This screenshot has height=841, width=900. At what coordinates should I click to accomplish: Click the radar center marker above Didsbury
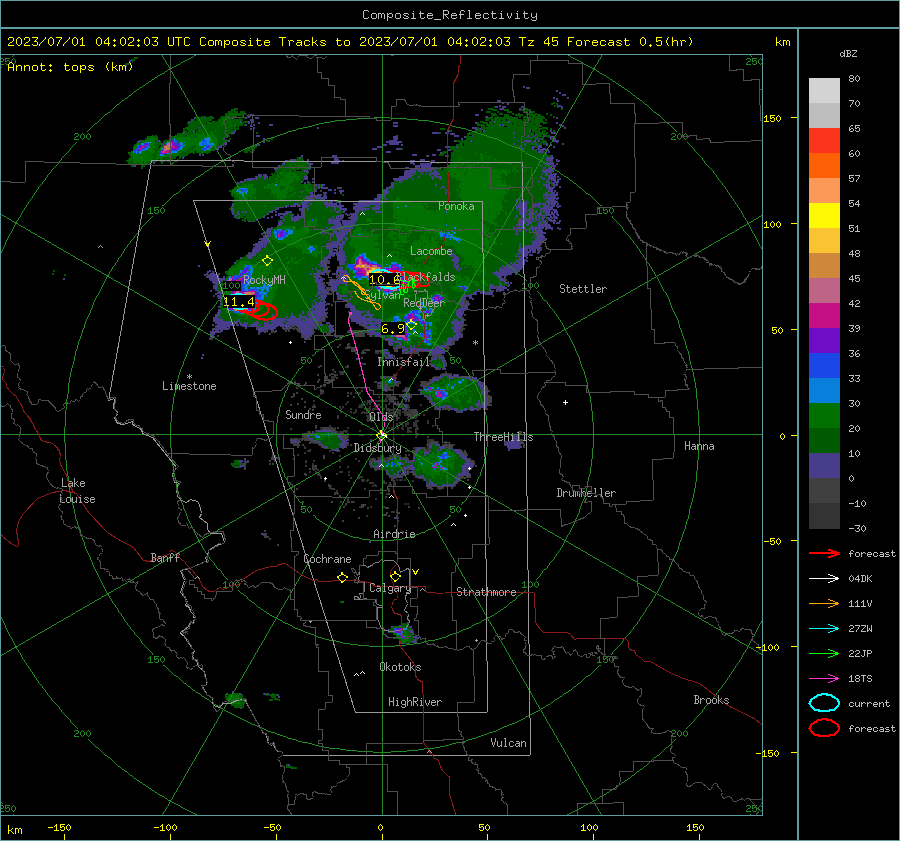click(x=382, y=435)
